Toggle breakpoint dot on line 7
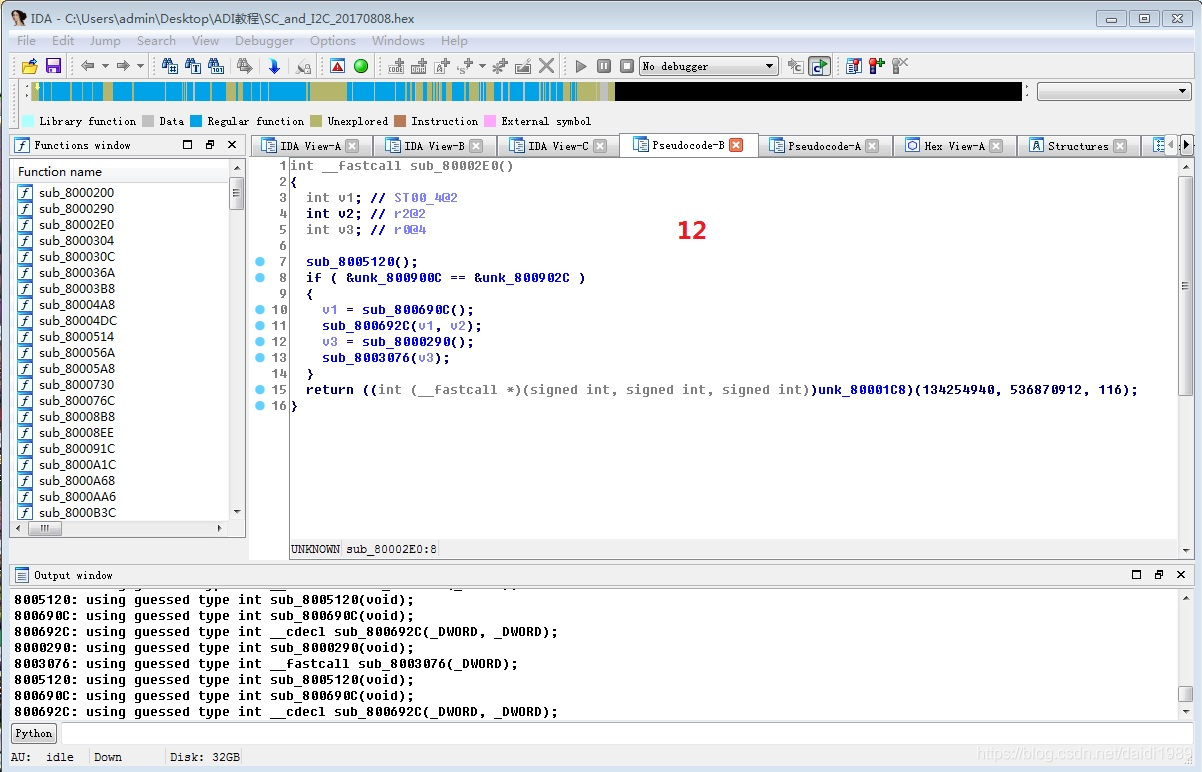1202x772 pixels. (x=260, y=262)
